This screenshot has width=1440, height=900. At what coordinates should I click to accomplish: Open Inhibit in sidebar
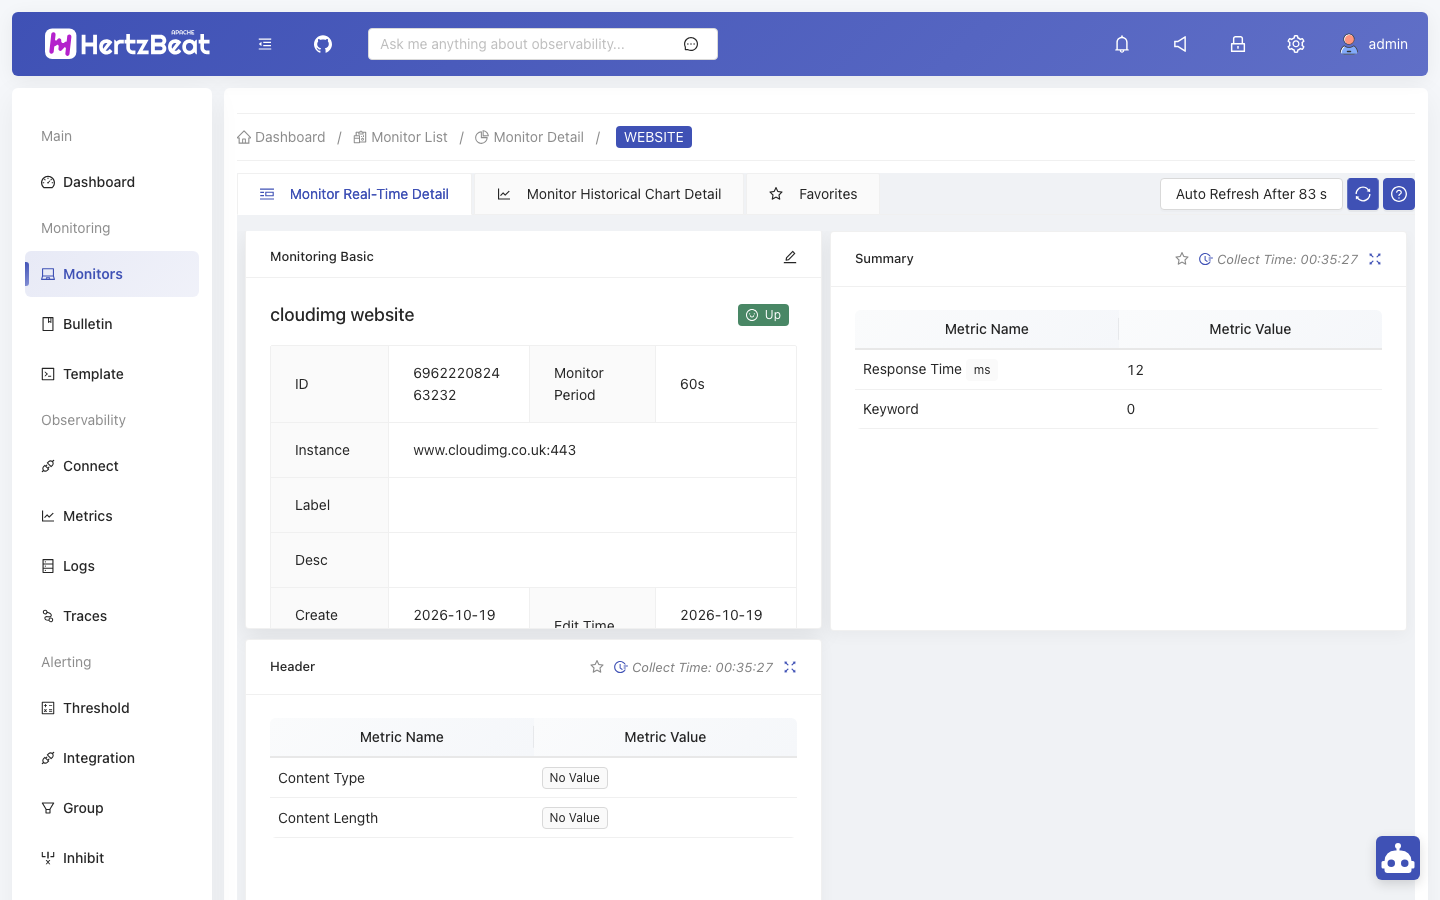point(112,858)
